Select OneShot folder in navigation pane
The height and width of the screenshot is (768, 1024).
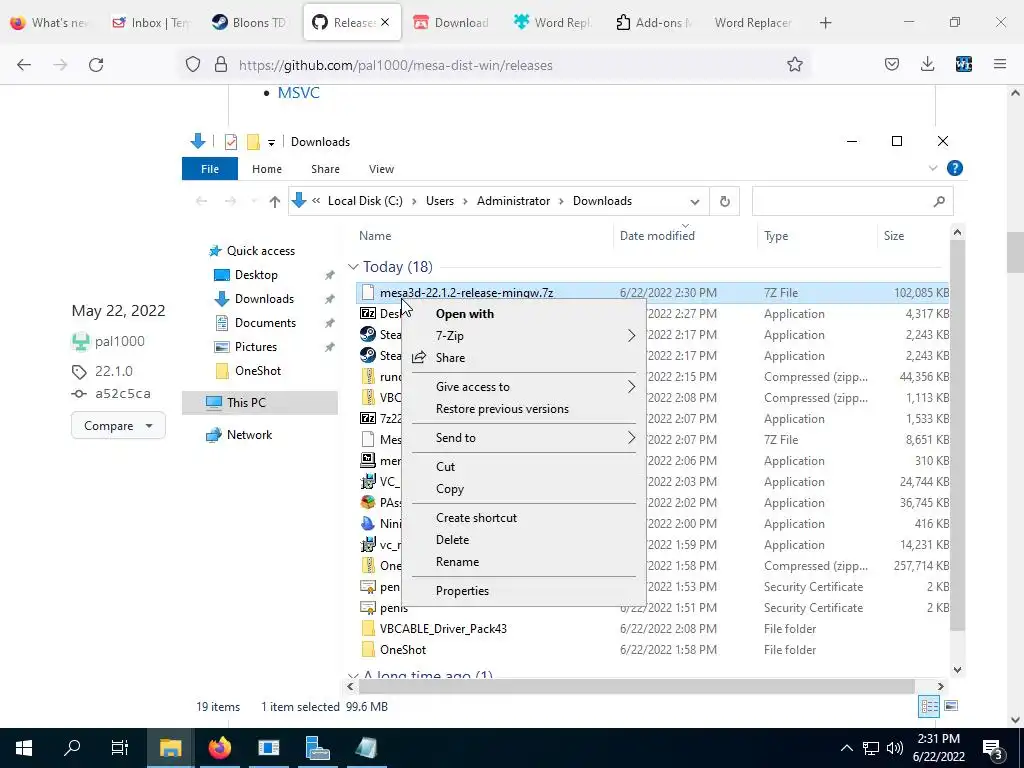258,371
